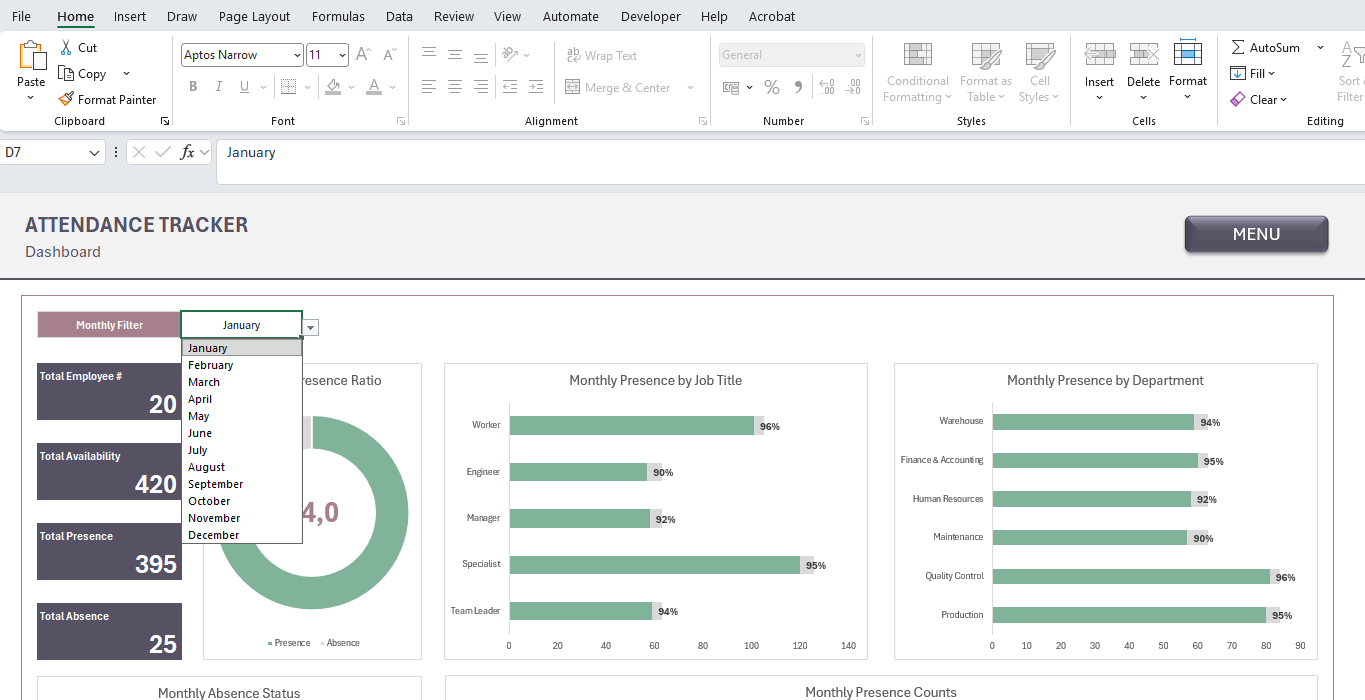
Task: Click the Fill Color paint bucket
Action: [333, 87]
